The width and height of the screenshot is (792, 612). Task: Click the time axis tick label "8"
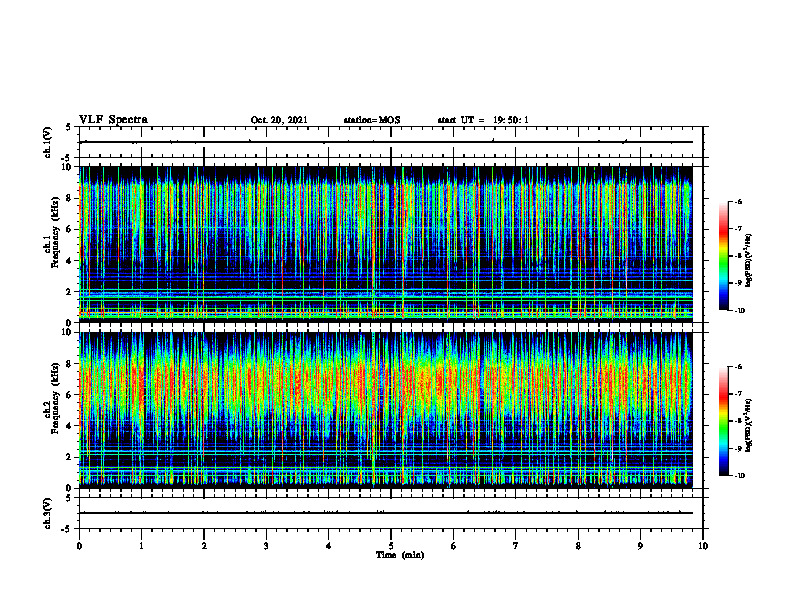point(578,546)
